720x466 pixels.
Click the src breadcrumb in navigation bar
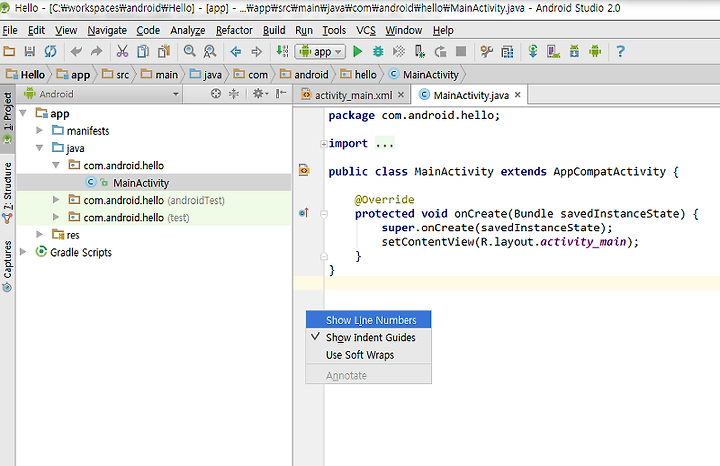(116, 74)
